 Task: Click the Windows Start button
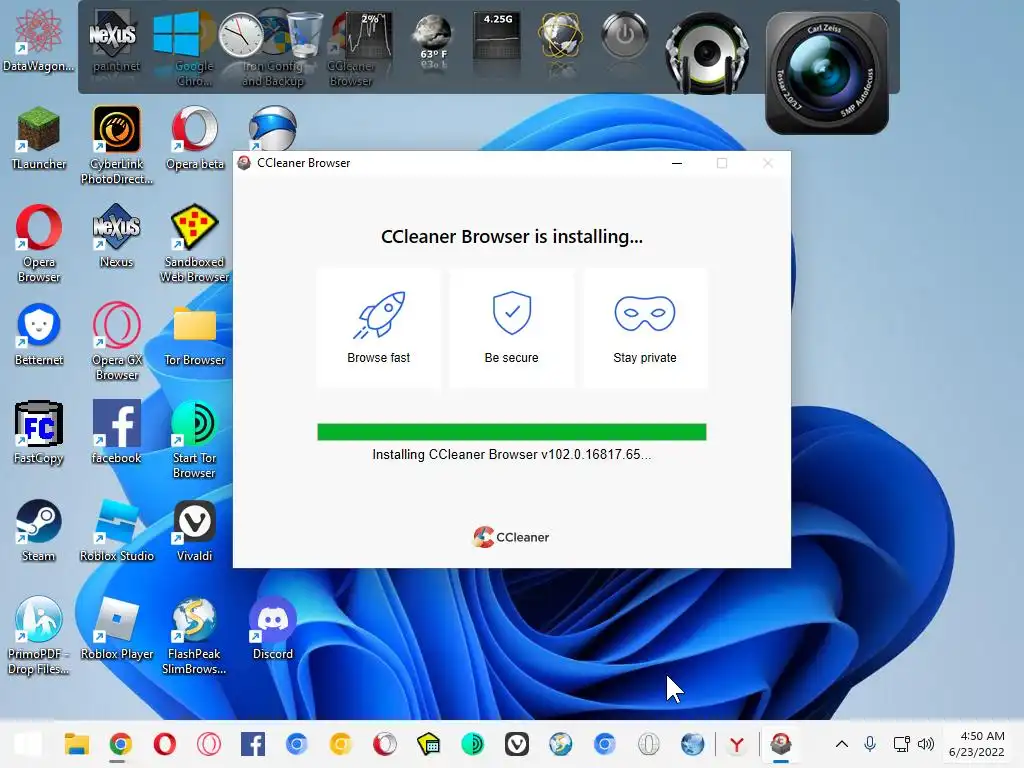point(29,744)
